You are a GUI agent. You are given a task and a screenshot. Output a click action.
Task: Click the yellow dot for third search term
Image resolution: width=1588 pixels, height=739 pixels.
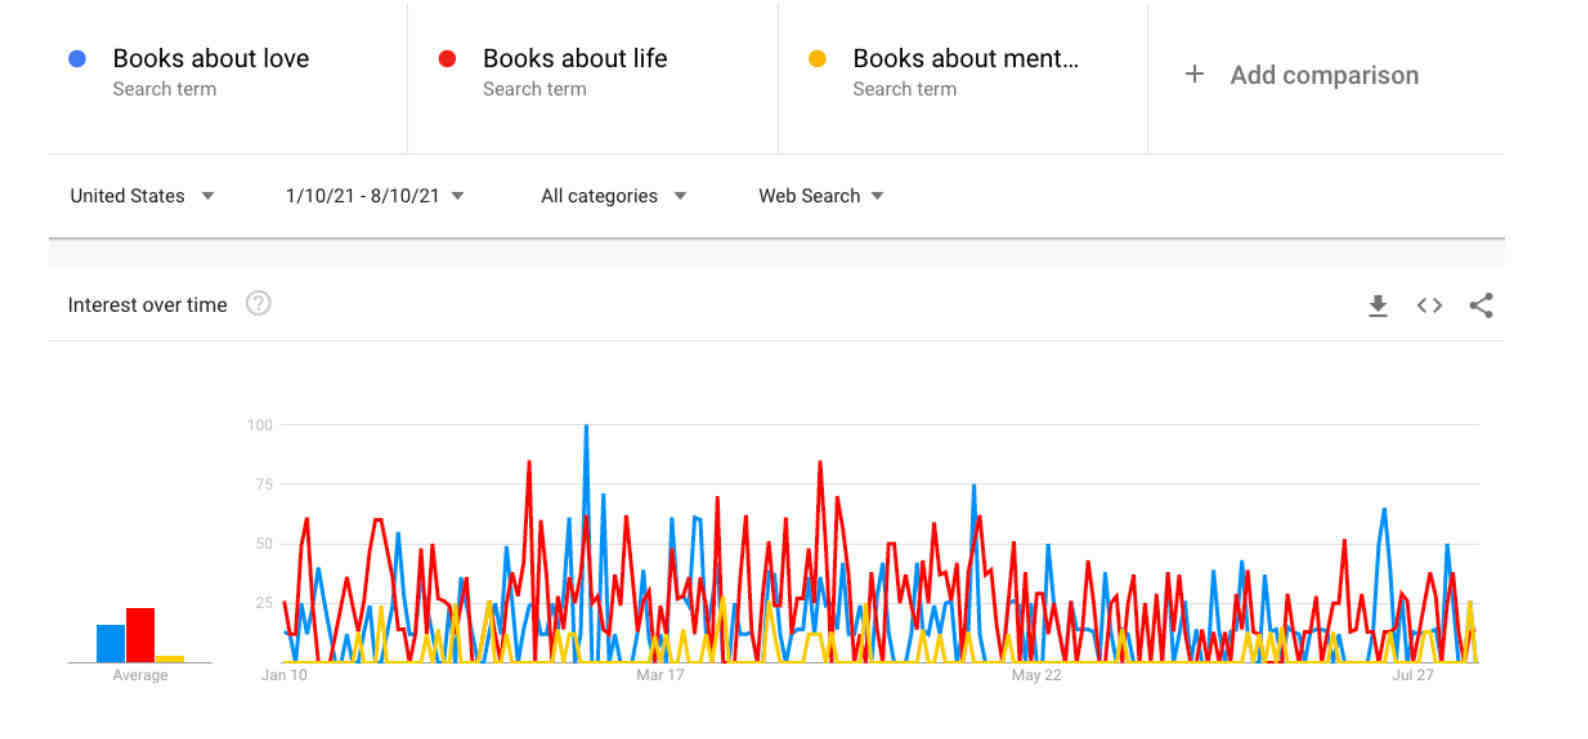point(817,59)
